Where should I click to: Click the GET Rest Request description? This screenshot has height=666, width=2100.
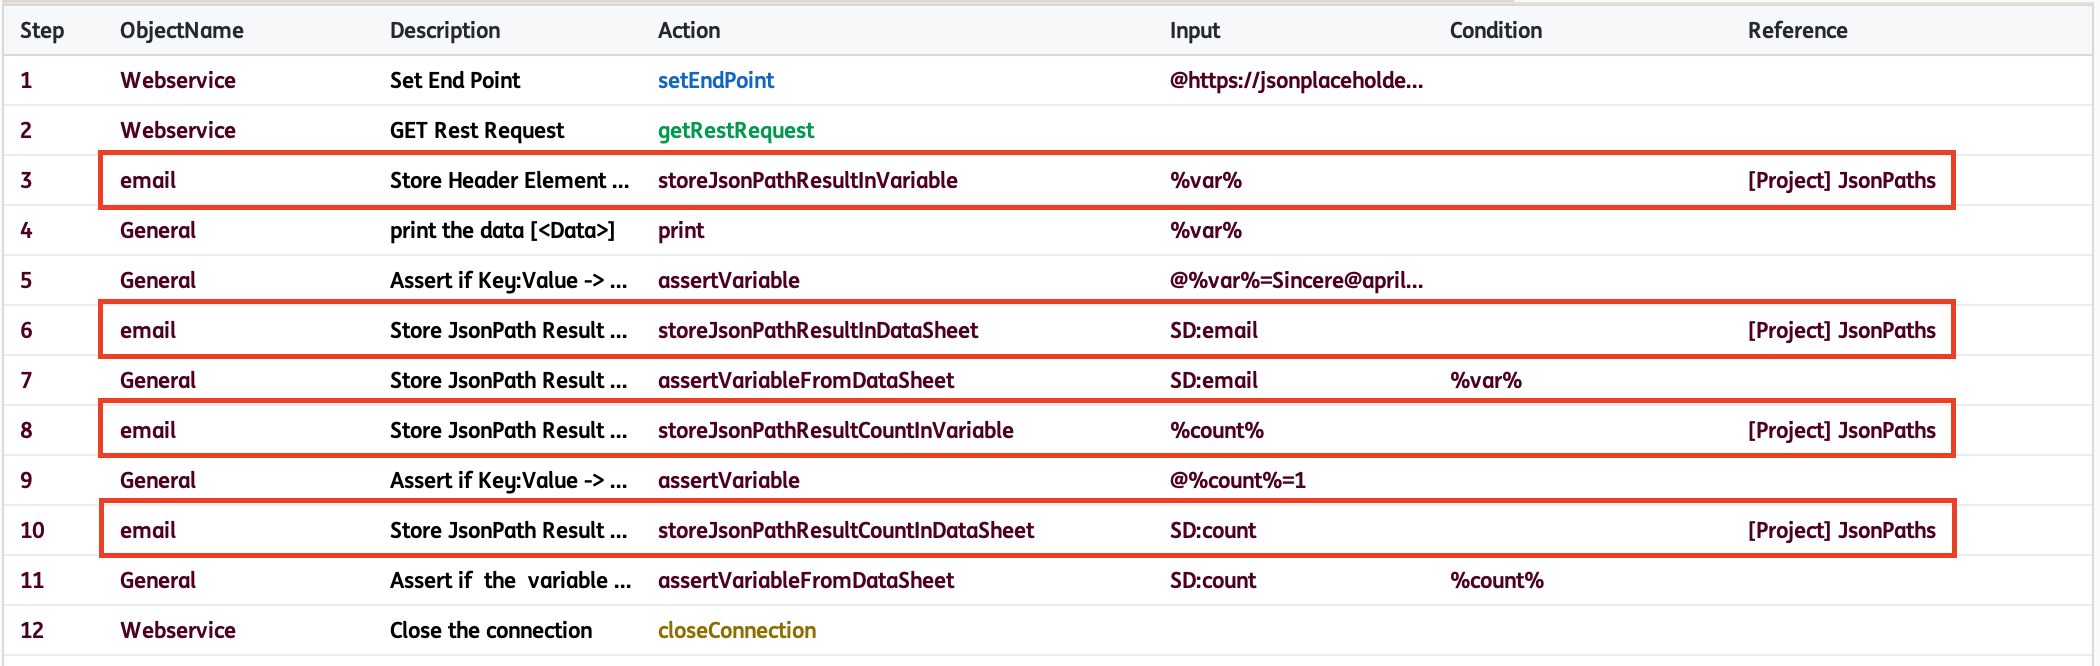(x=477, y=130)
